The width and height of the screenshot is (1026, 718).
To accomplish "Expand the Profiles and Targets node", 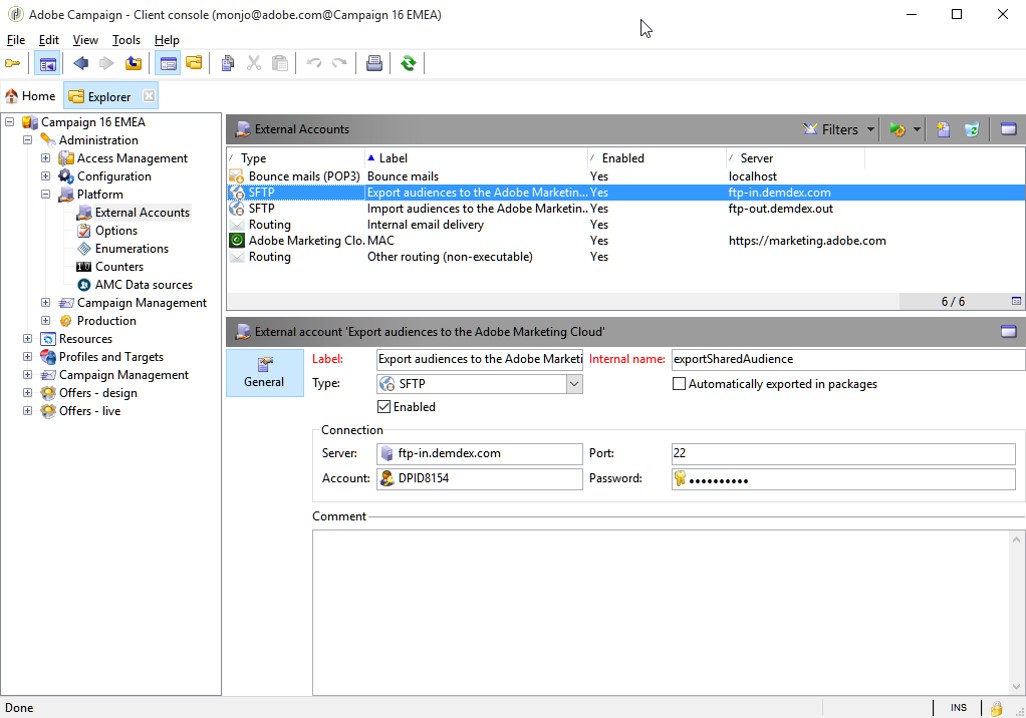I will point(27,357).
